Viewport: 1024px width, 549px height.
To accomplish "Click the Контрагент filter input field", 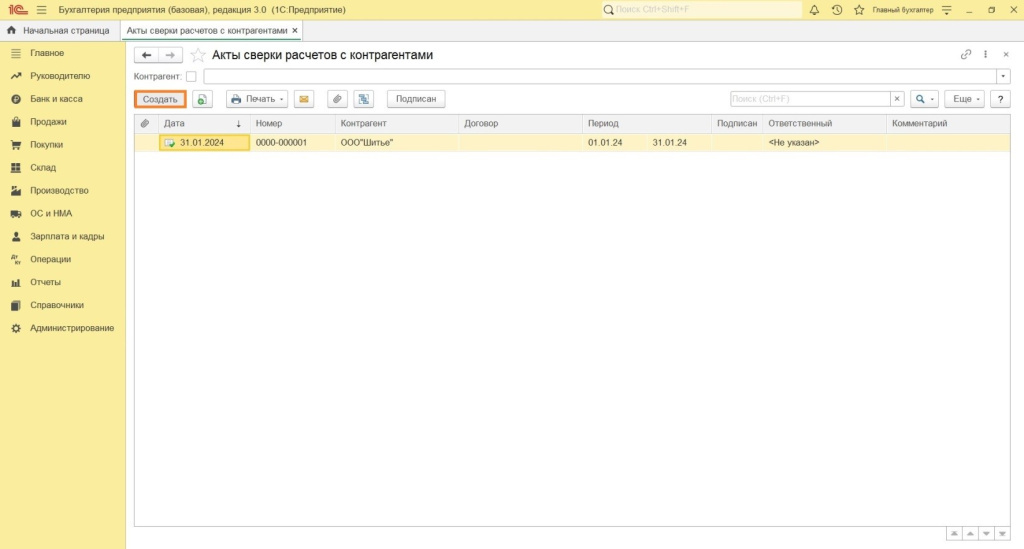I will point(600,76).
